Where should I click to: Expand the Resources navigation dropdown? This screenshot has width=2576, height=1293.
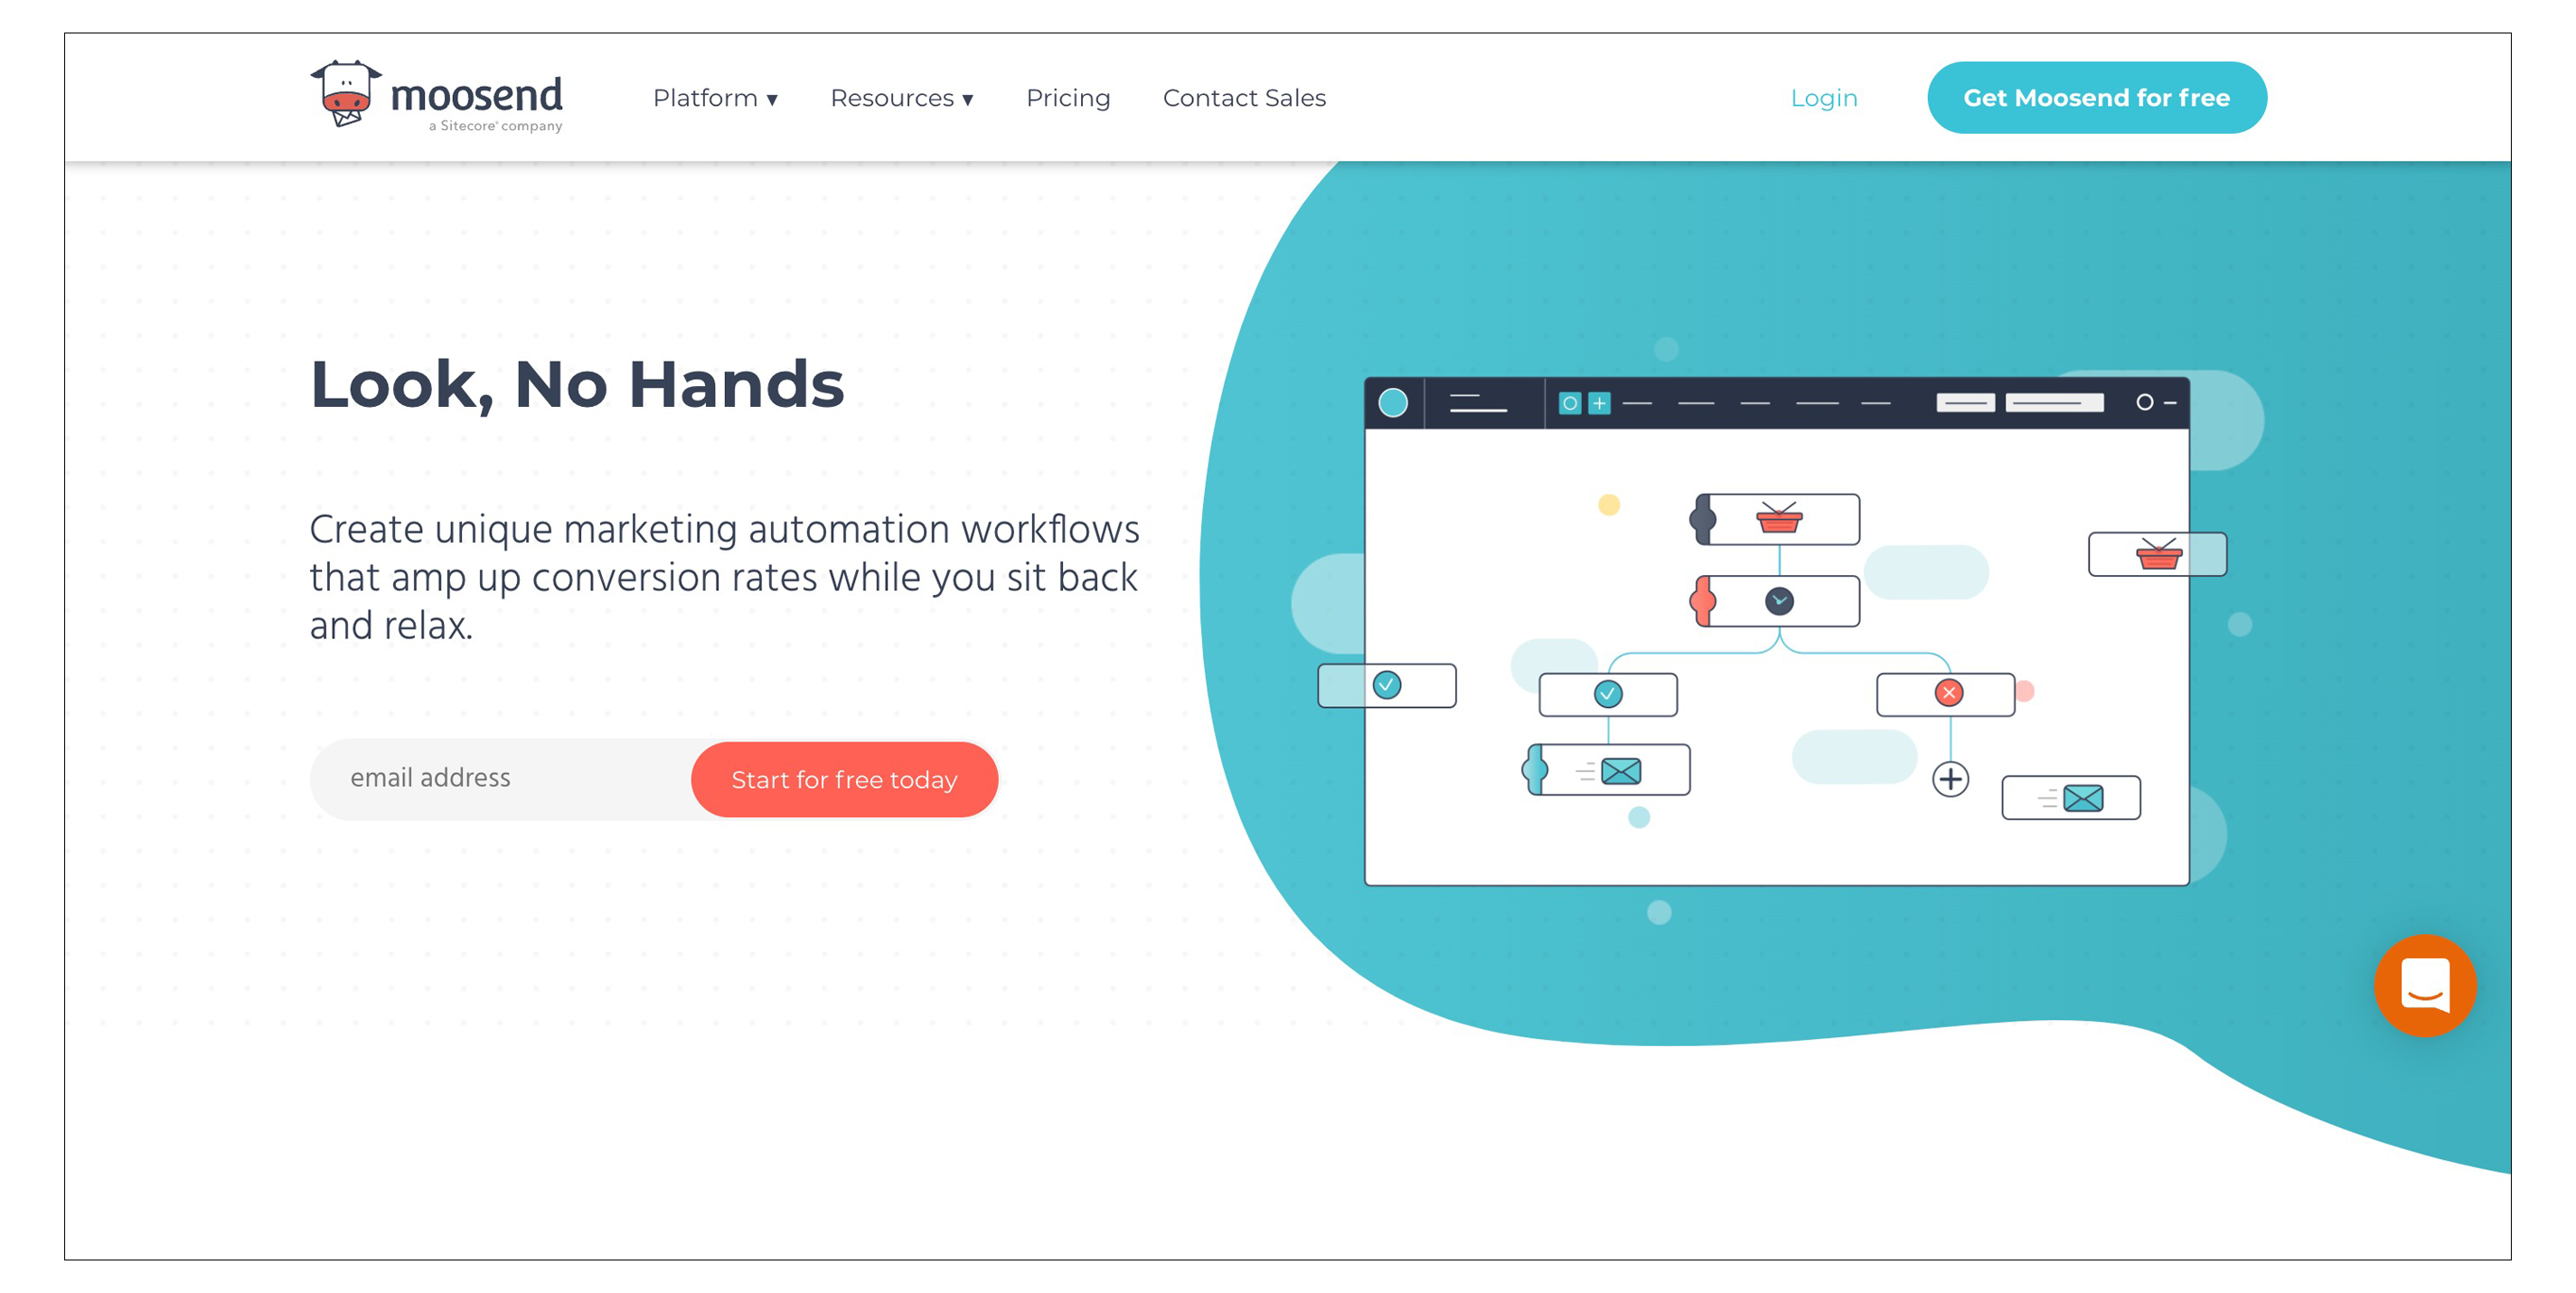click(903, 98)
